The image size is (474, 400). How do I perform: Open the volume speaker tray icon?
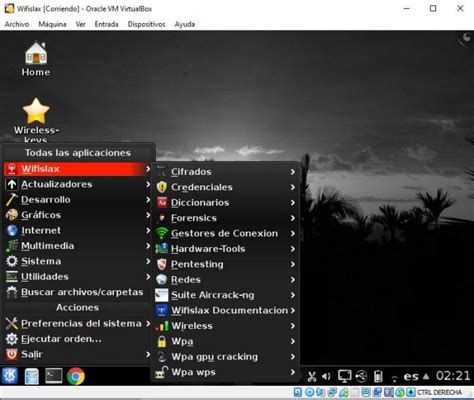(326, 377)
